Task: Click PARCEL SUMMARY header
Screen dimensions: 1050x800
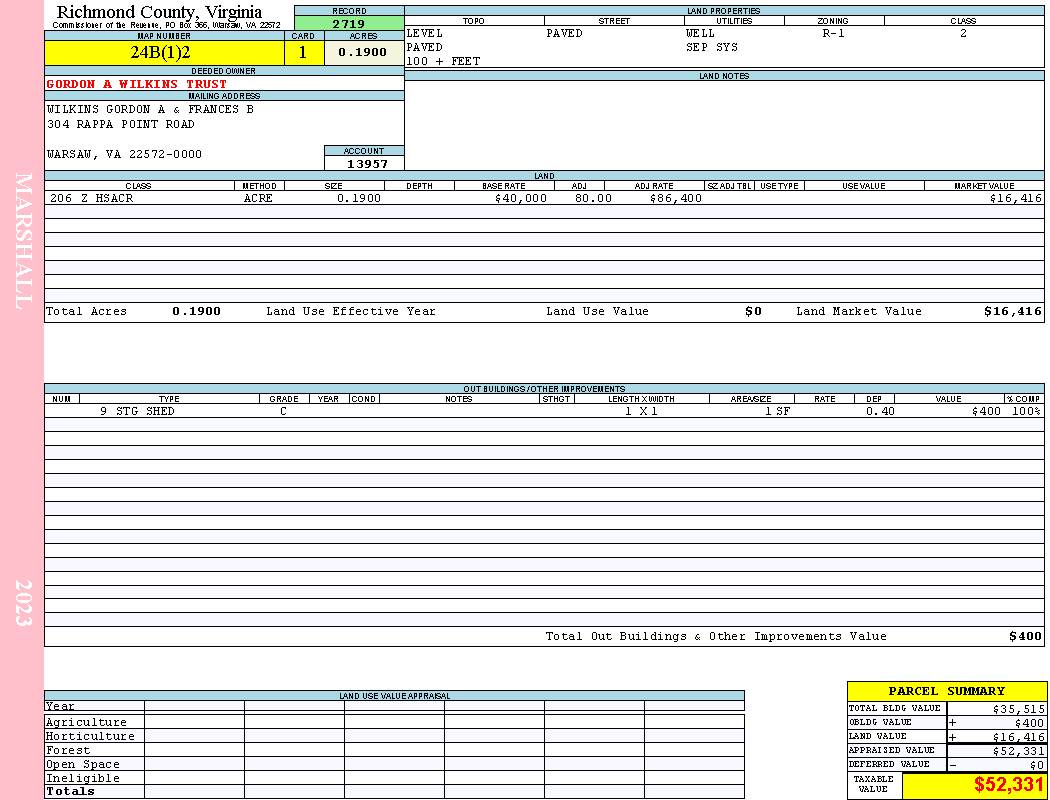Action: pos(946,691)
